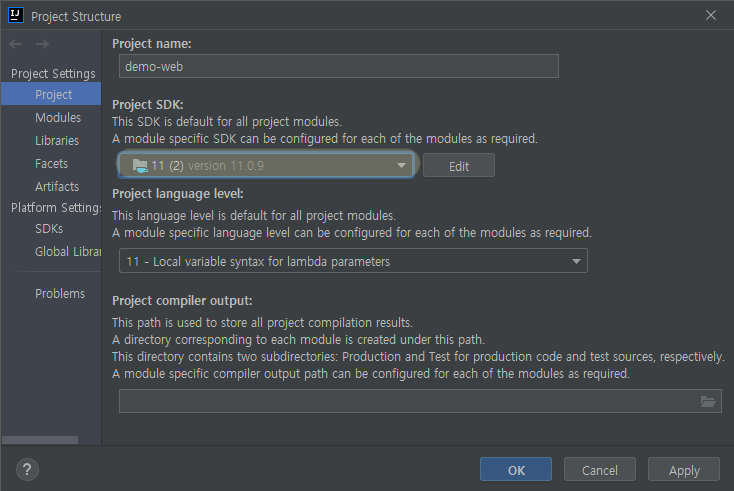
Task: Click the sidebar horizontal scrollbar
Action: pyautogui.click(x=40, y=440)
